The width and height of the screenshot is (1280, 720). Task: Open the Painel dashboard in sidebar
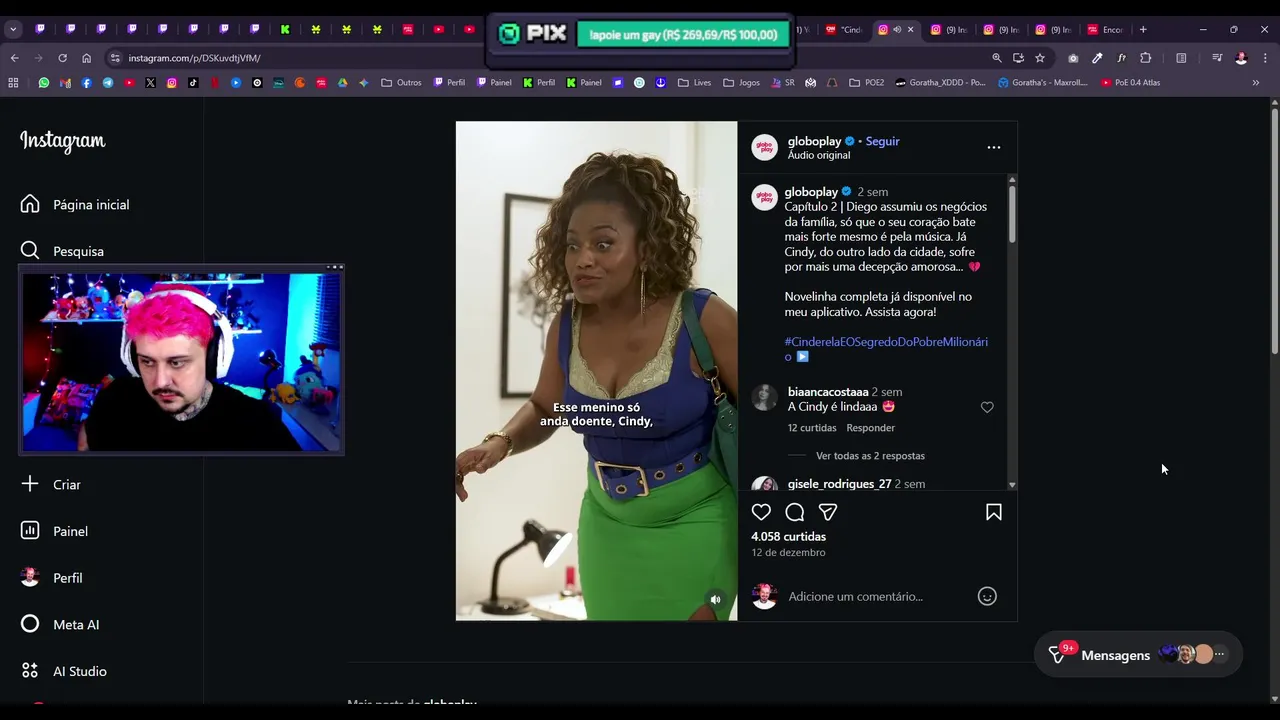tap(54, 531)
